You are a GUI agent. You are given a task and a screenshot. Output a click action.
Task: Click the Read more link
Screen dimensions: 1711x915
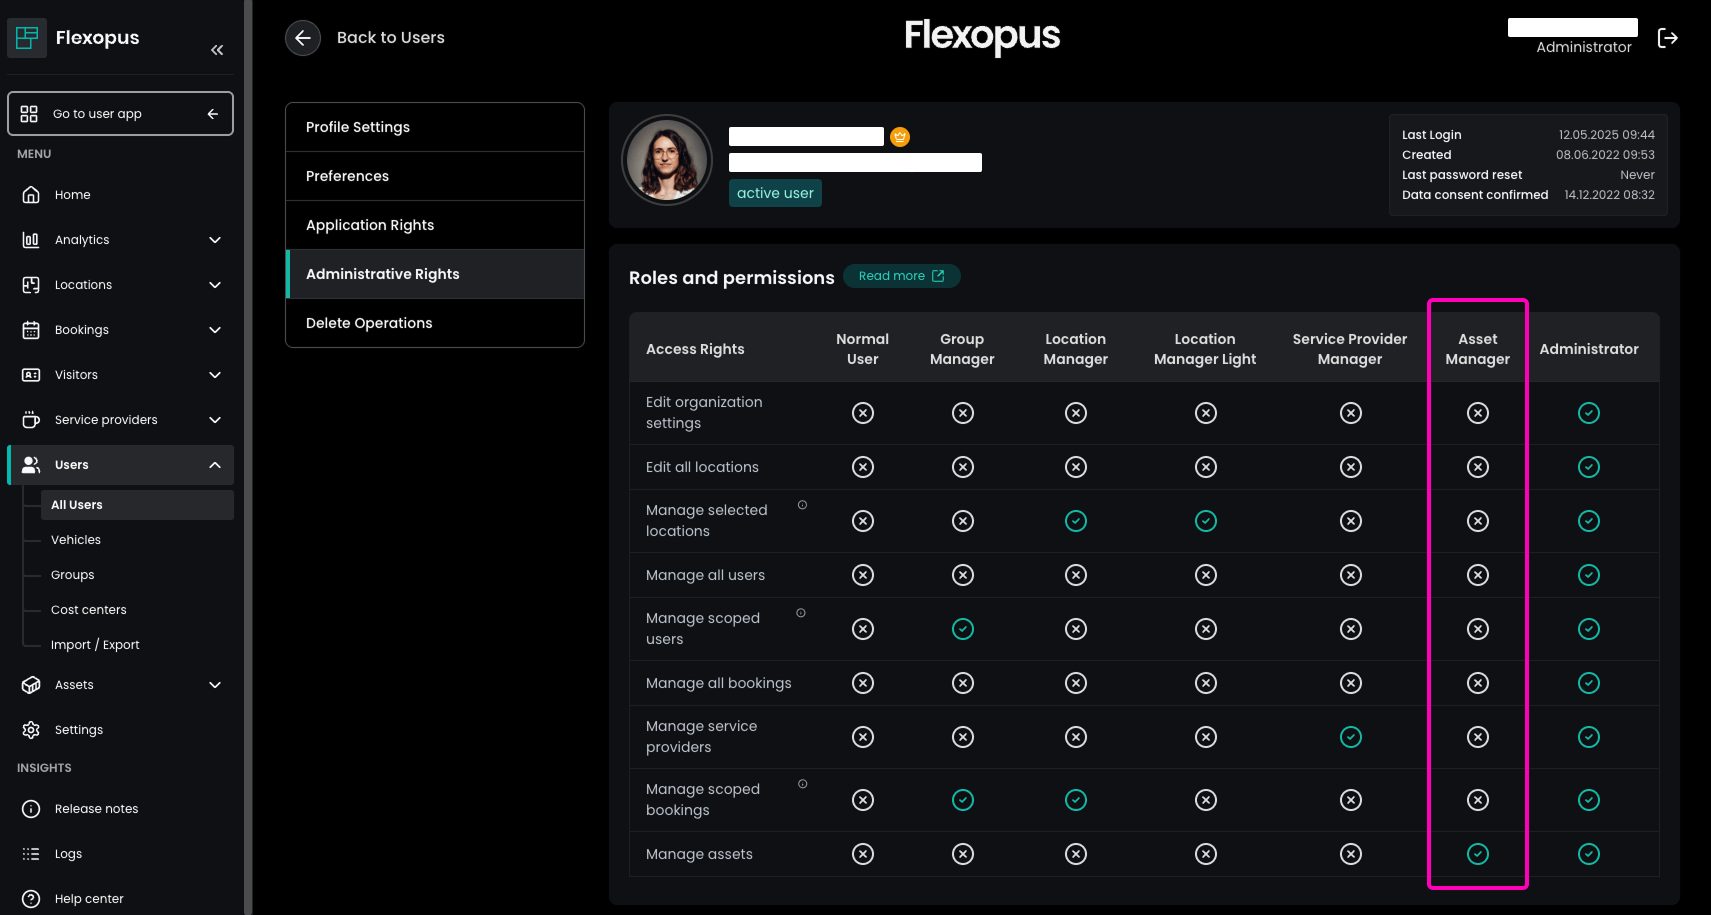click(x=901, y=276)
